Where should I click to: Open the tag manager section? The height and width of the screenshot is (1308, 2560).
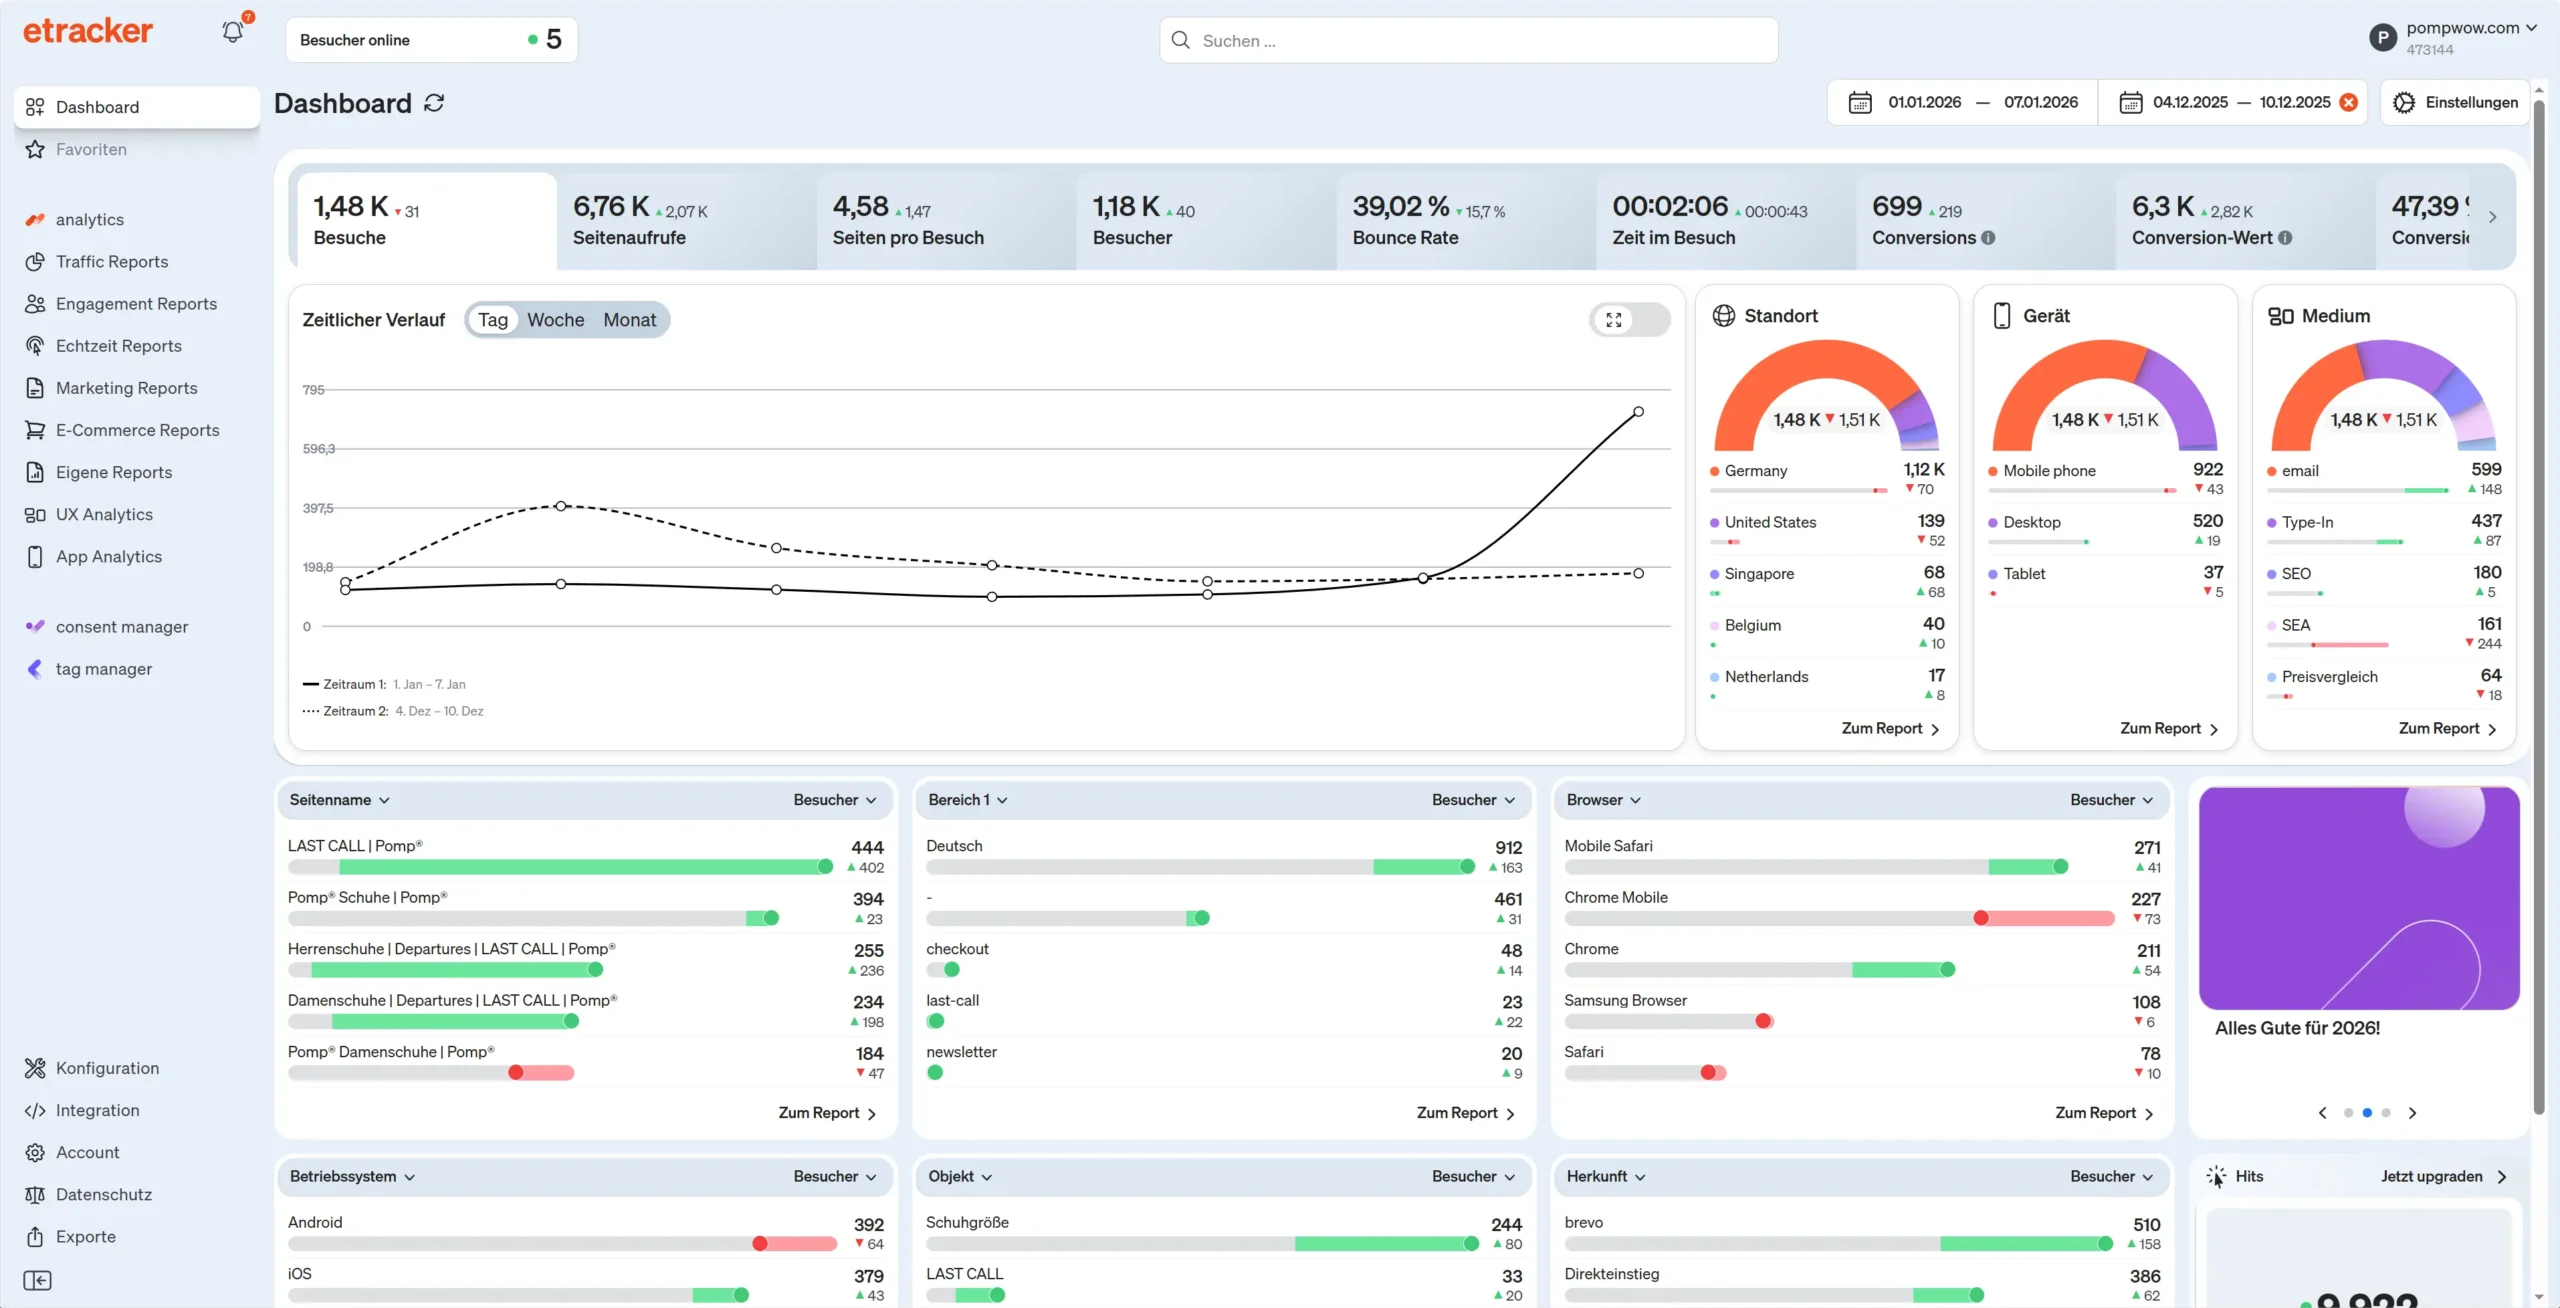(103, 668)
